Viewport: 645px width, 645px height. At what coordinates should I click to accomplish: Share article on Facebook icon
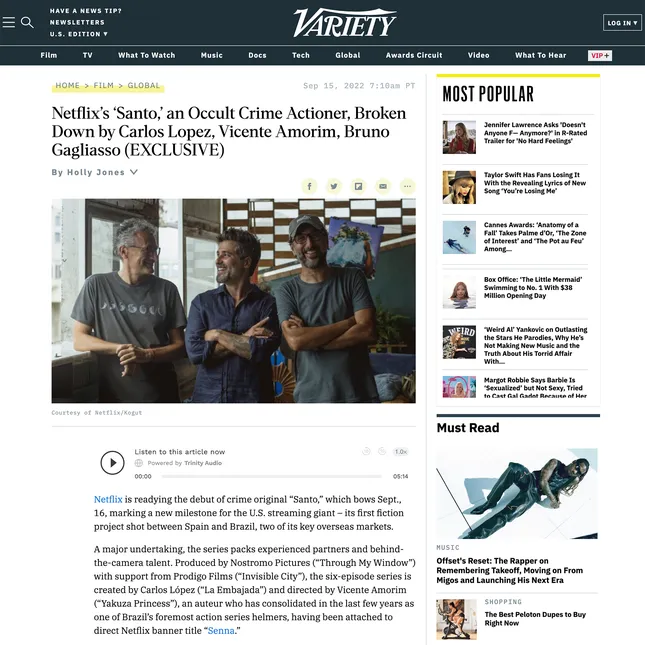click(x=309, y=186)
